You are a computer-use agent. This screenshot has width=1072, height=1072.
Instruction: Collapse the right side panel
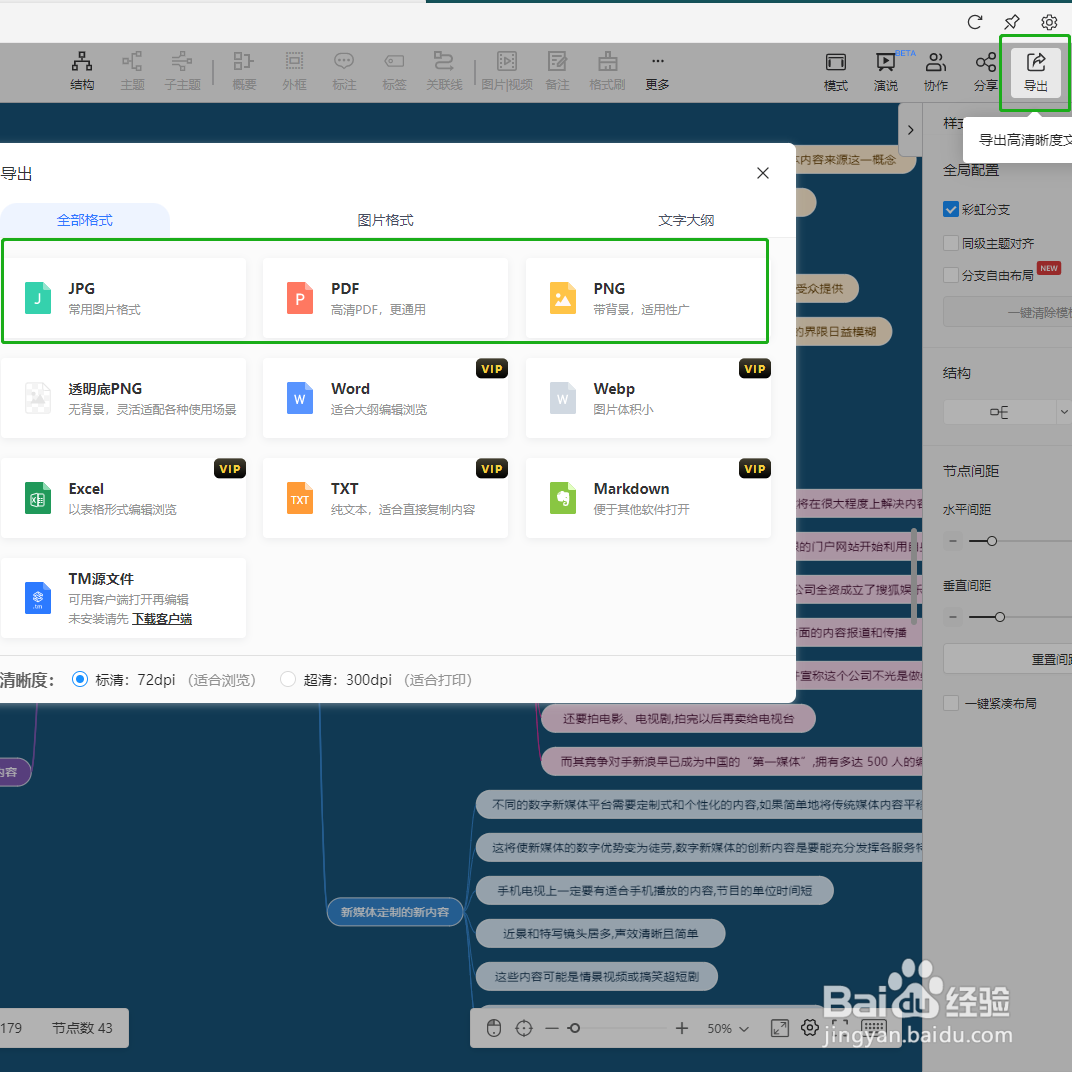[910, 130]
